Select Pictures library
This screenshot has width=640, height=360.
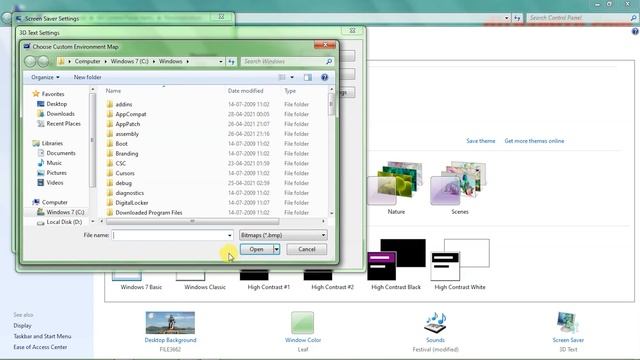(x=56, y=173)
